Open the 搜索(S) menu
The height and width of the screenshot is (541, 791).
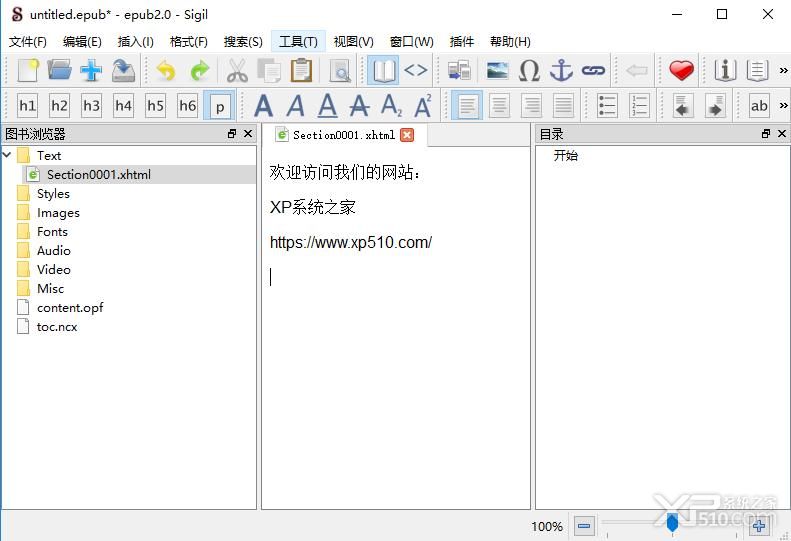point(243,41)
